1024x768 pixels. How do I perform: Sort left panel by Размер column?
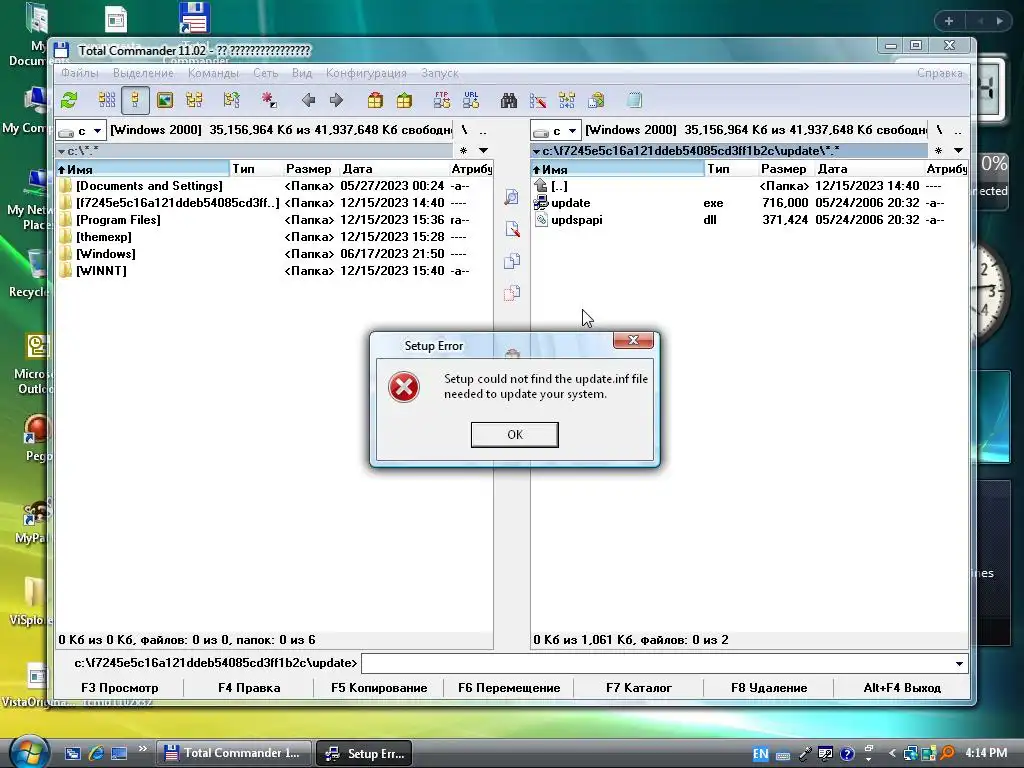click(308, 168)
